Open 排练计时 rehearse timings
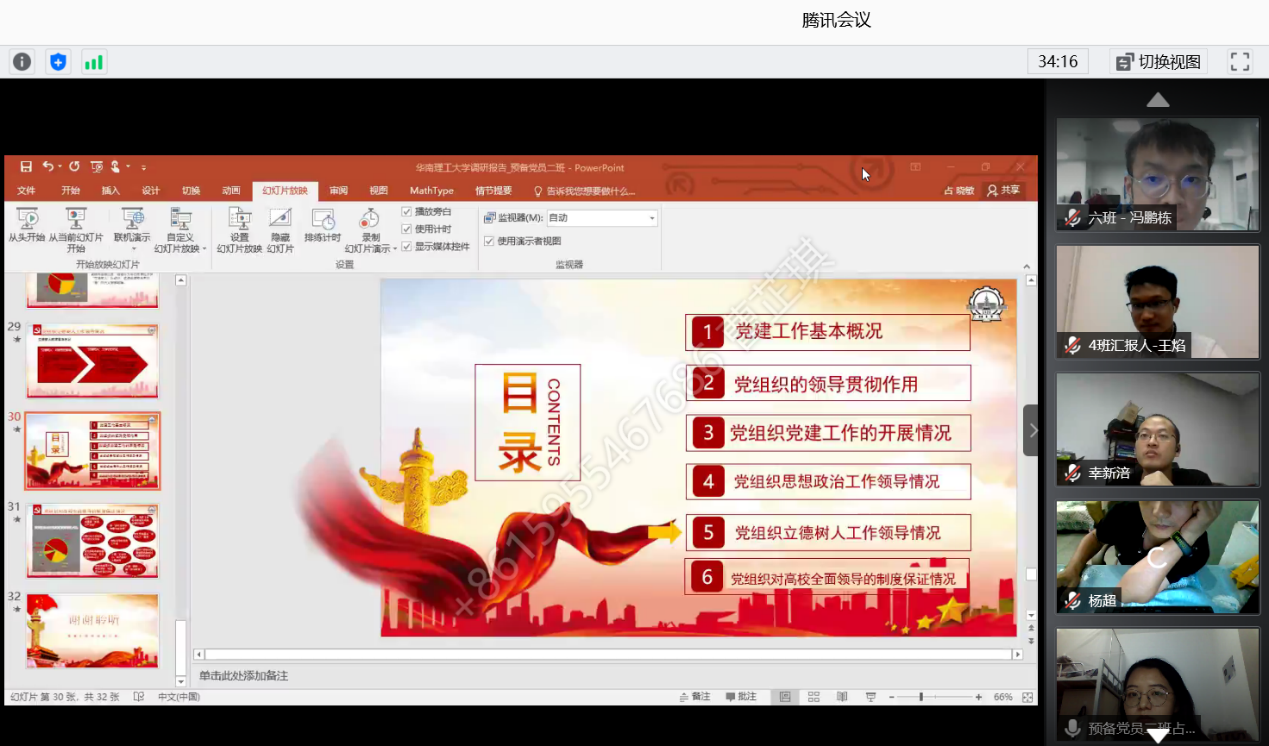 coord(322,228)
